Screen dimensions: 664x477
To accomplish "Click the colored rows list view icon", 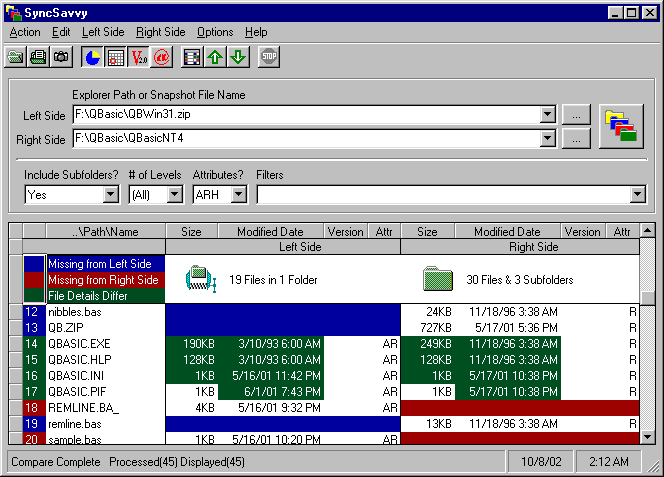I will point(192,57).
